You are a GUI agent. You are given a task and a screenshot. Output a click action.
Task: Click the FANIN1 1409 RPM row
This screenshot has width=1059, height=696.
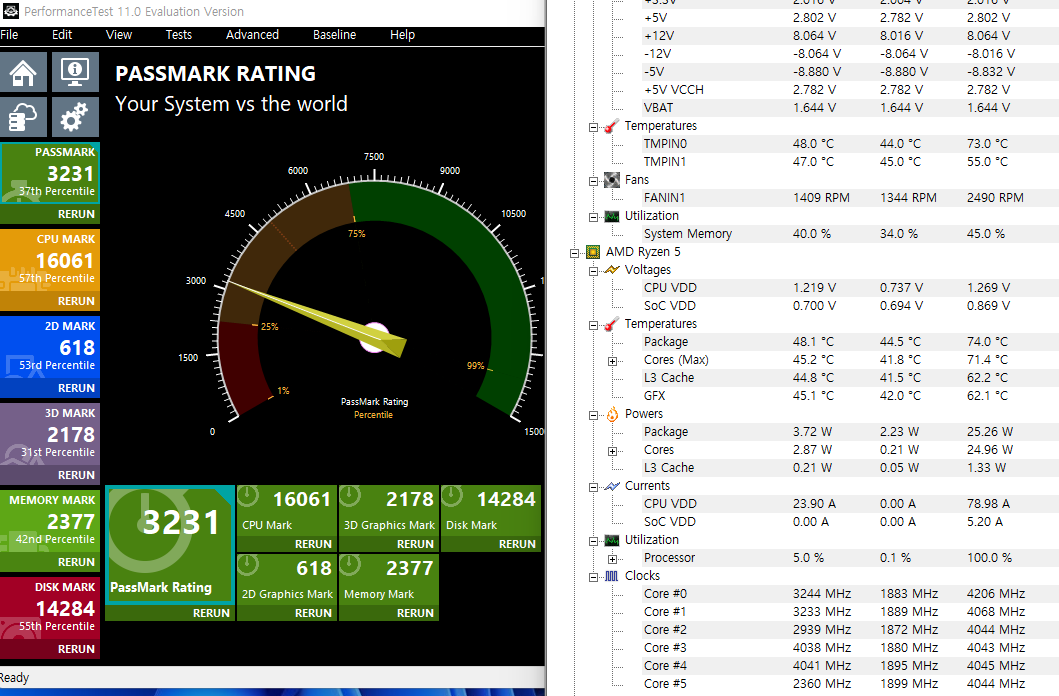850,198
